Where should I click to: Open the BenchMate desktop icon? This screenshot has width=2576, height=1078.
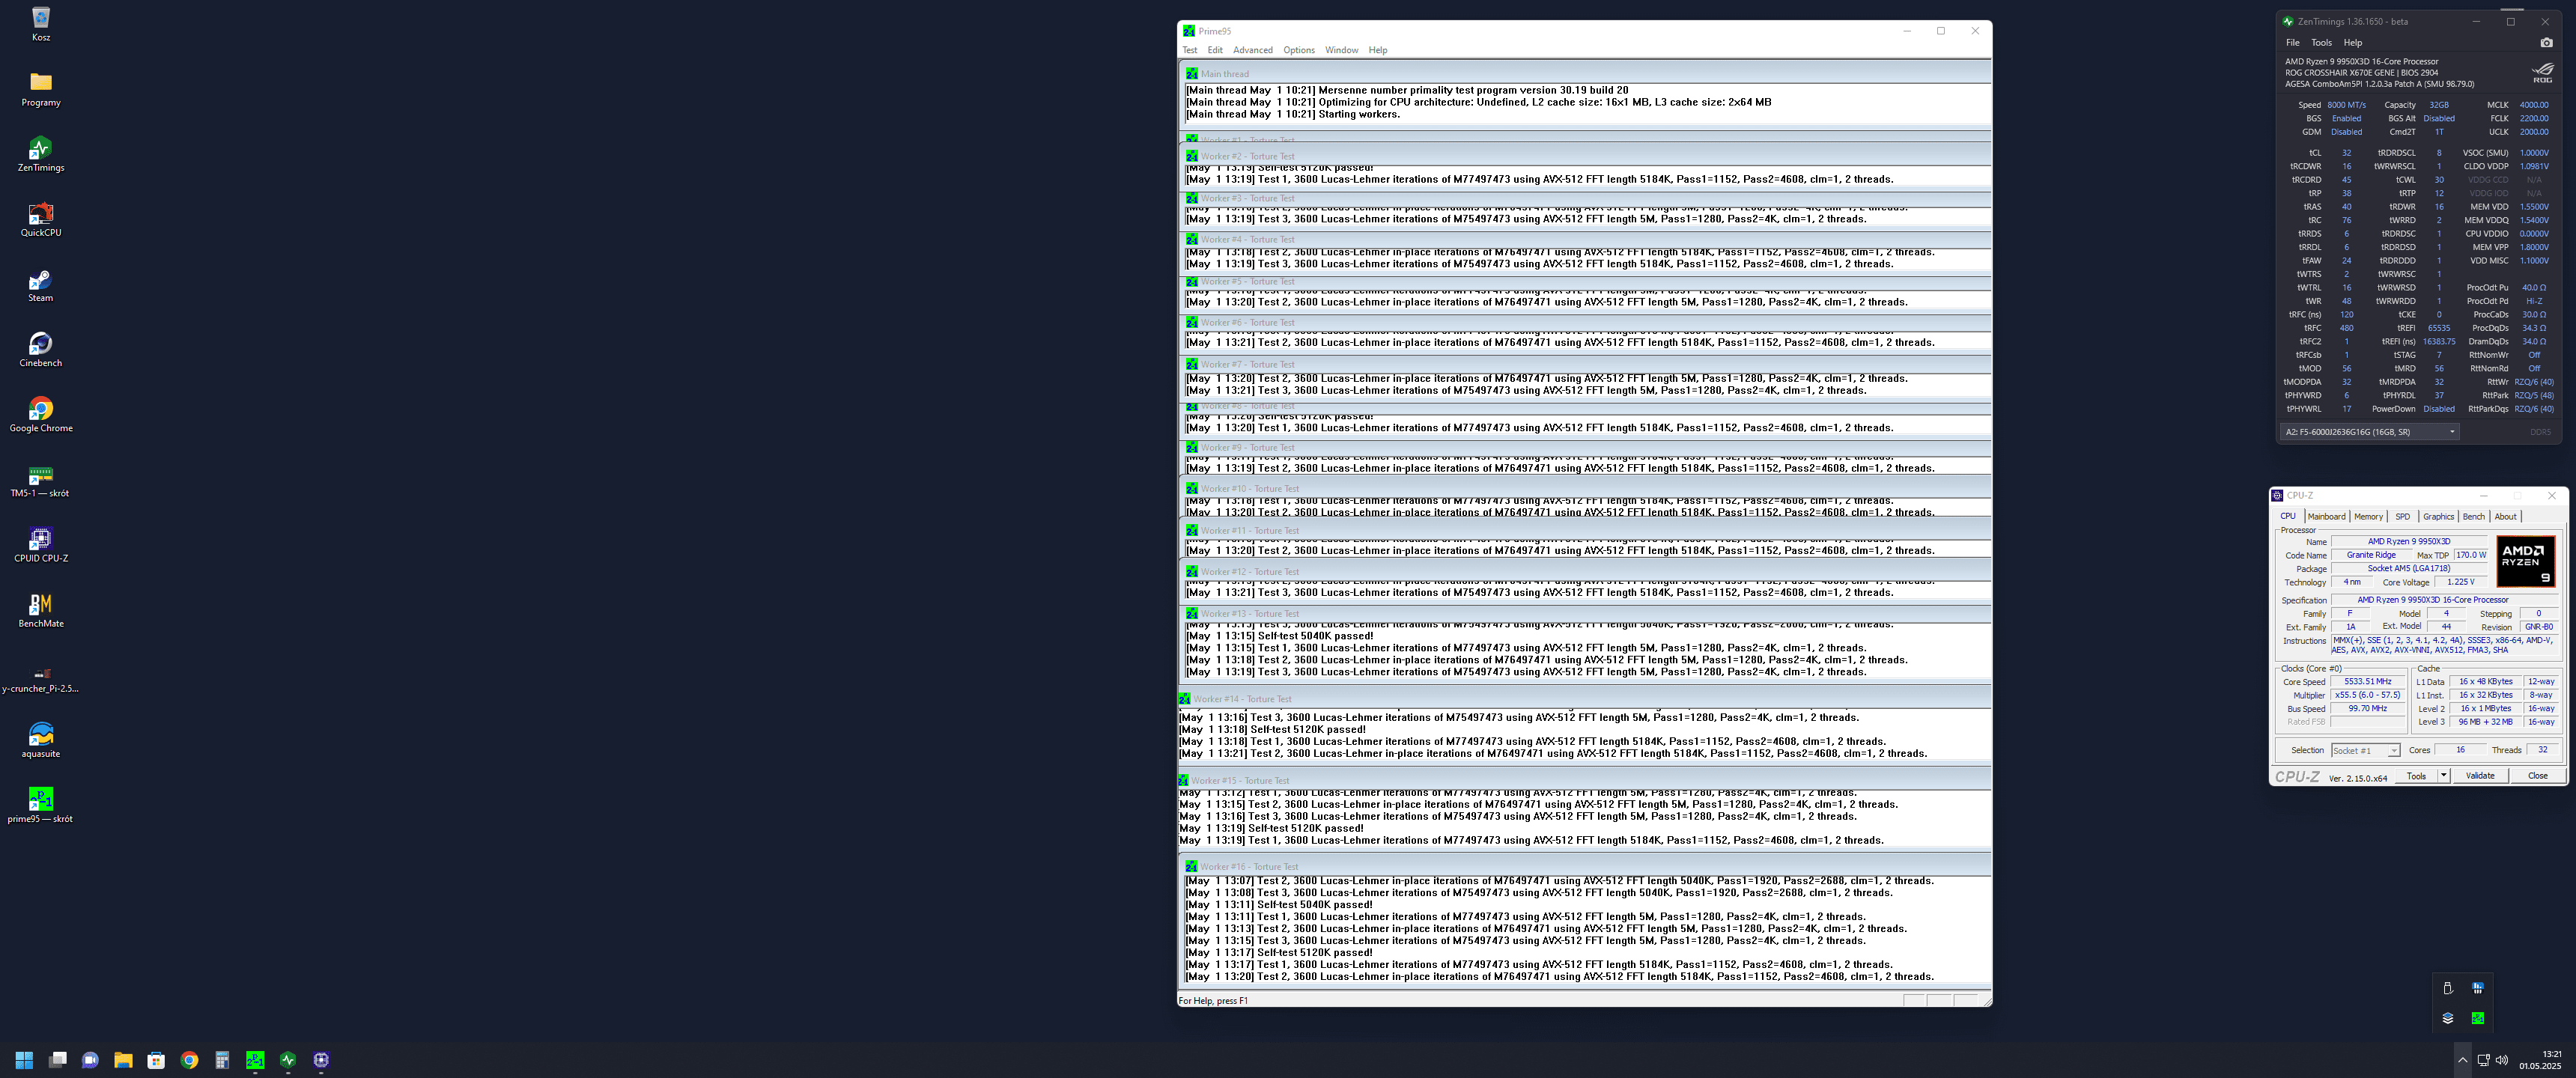pos(40,605)
